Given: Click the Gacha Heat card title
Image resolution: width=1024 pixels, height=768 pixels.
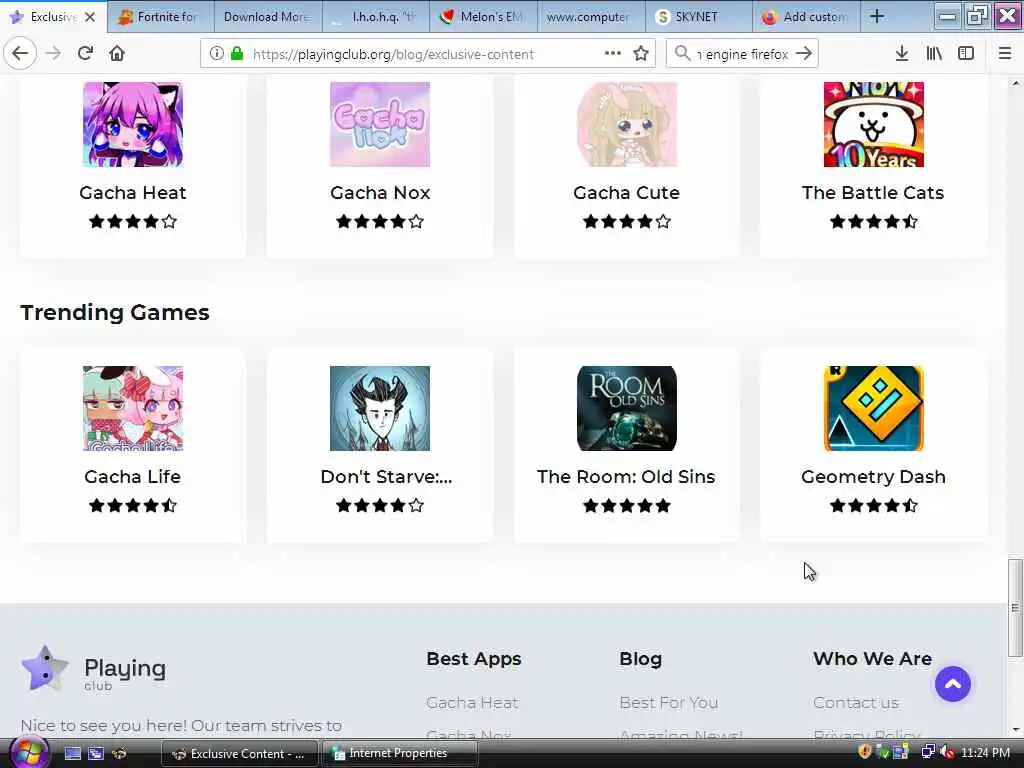Looking at the screenshot, I should [133, 193].
